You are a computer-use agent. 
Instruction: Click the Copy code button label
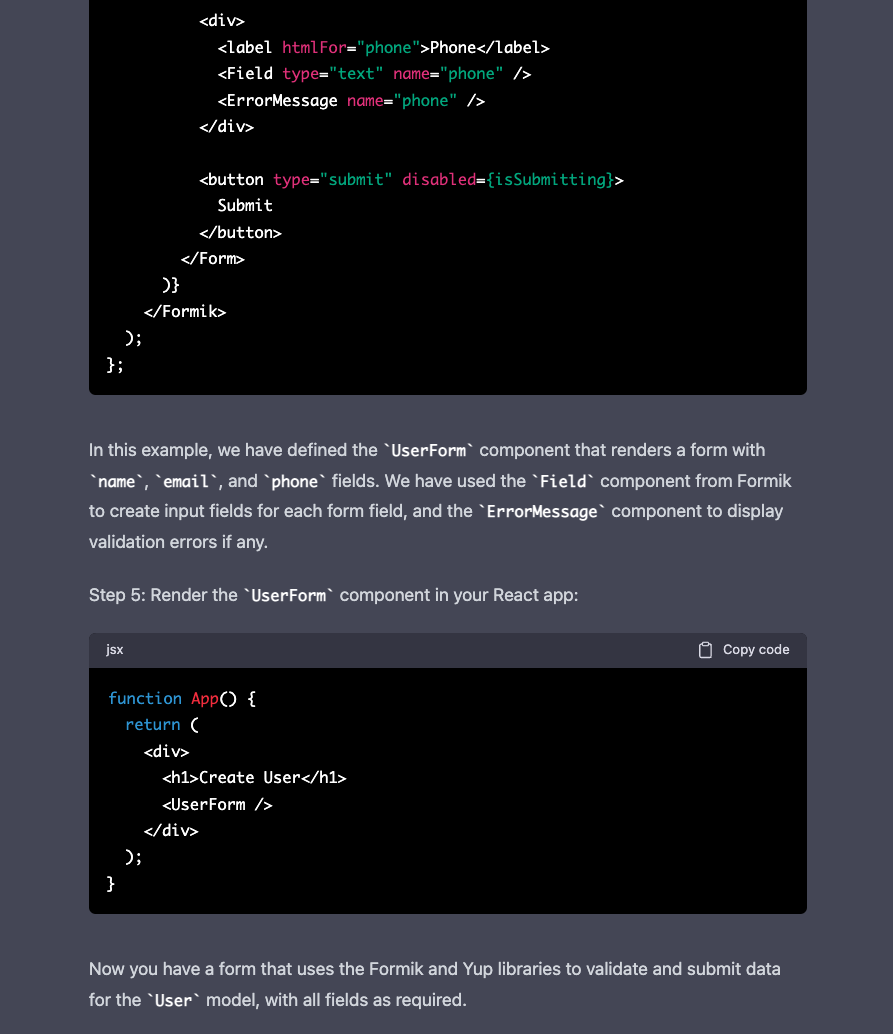click(756, 650)
